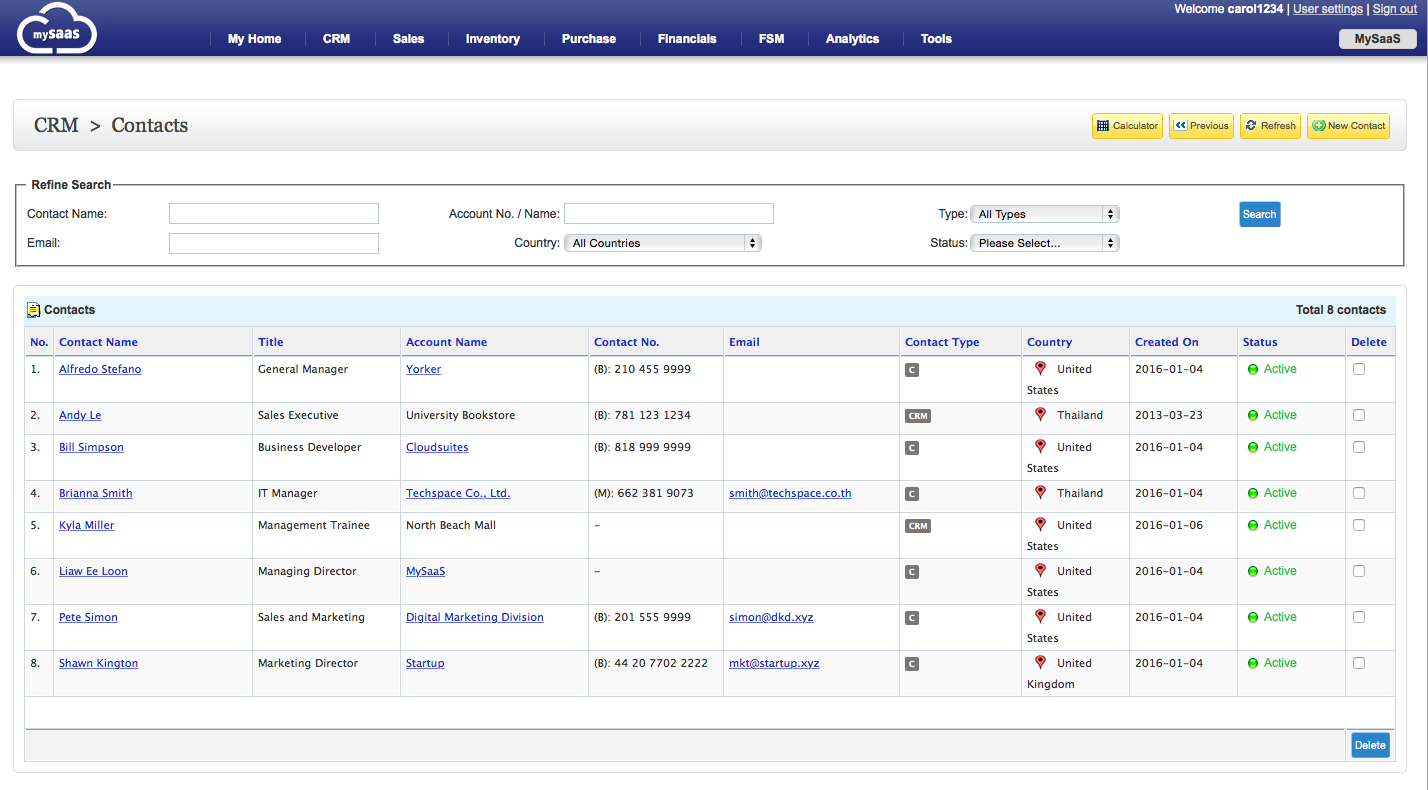Click the mySaaS cloud logo
This screenshot has width=1428, height=790.
point(57,28)
